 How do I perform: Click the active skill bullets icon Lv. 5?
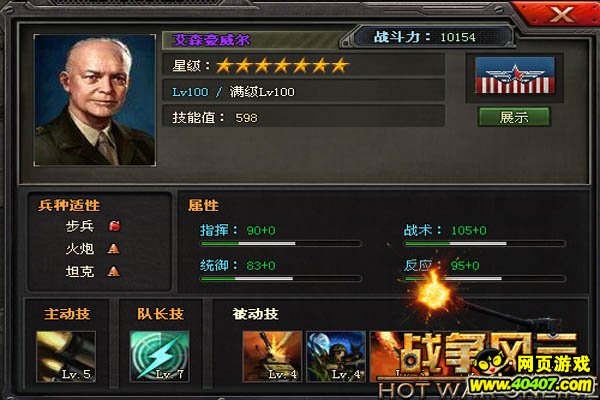tap(66, 356)
